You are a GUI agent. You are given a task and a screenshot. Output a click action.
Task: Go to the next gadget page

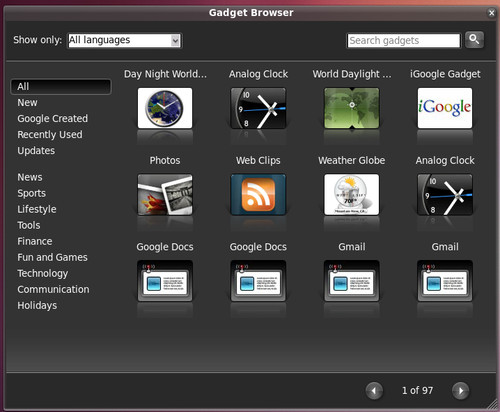pyautogui.click(x=461, y=390)
